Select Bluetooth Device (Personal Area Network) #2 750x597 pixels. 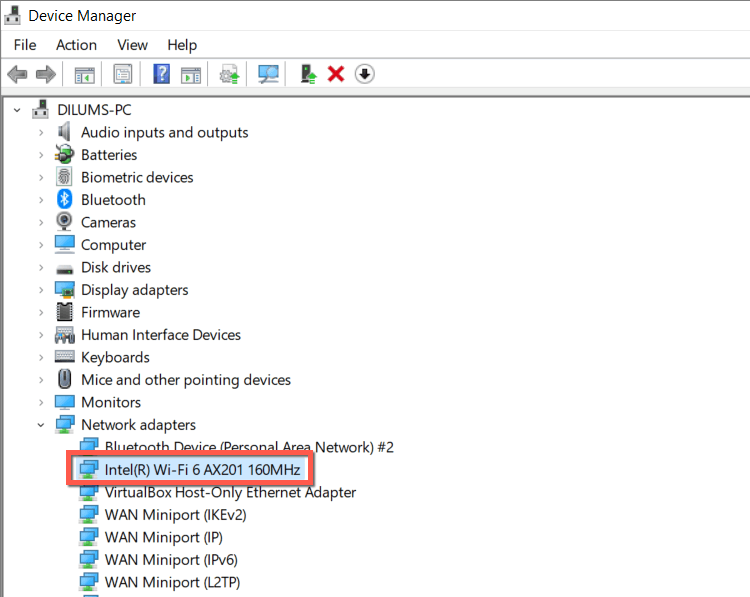tap(249, 447)
